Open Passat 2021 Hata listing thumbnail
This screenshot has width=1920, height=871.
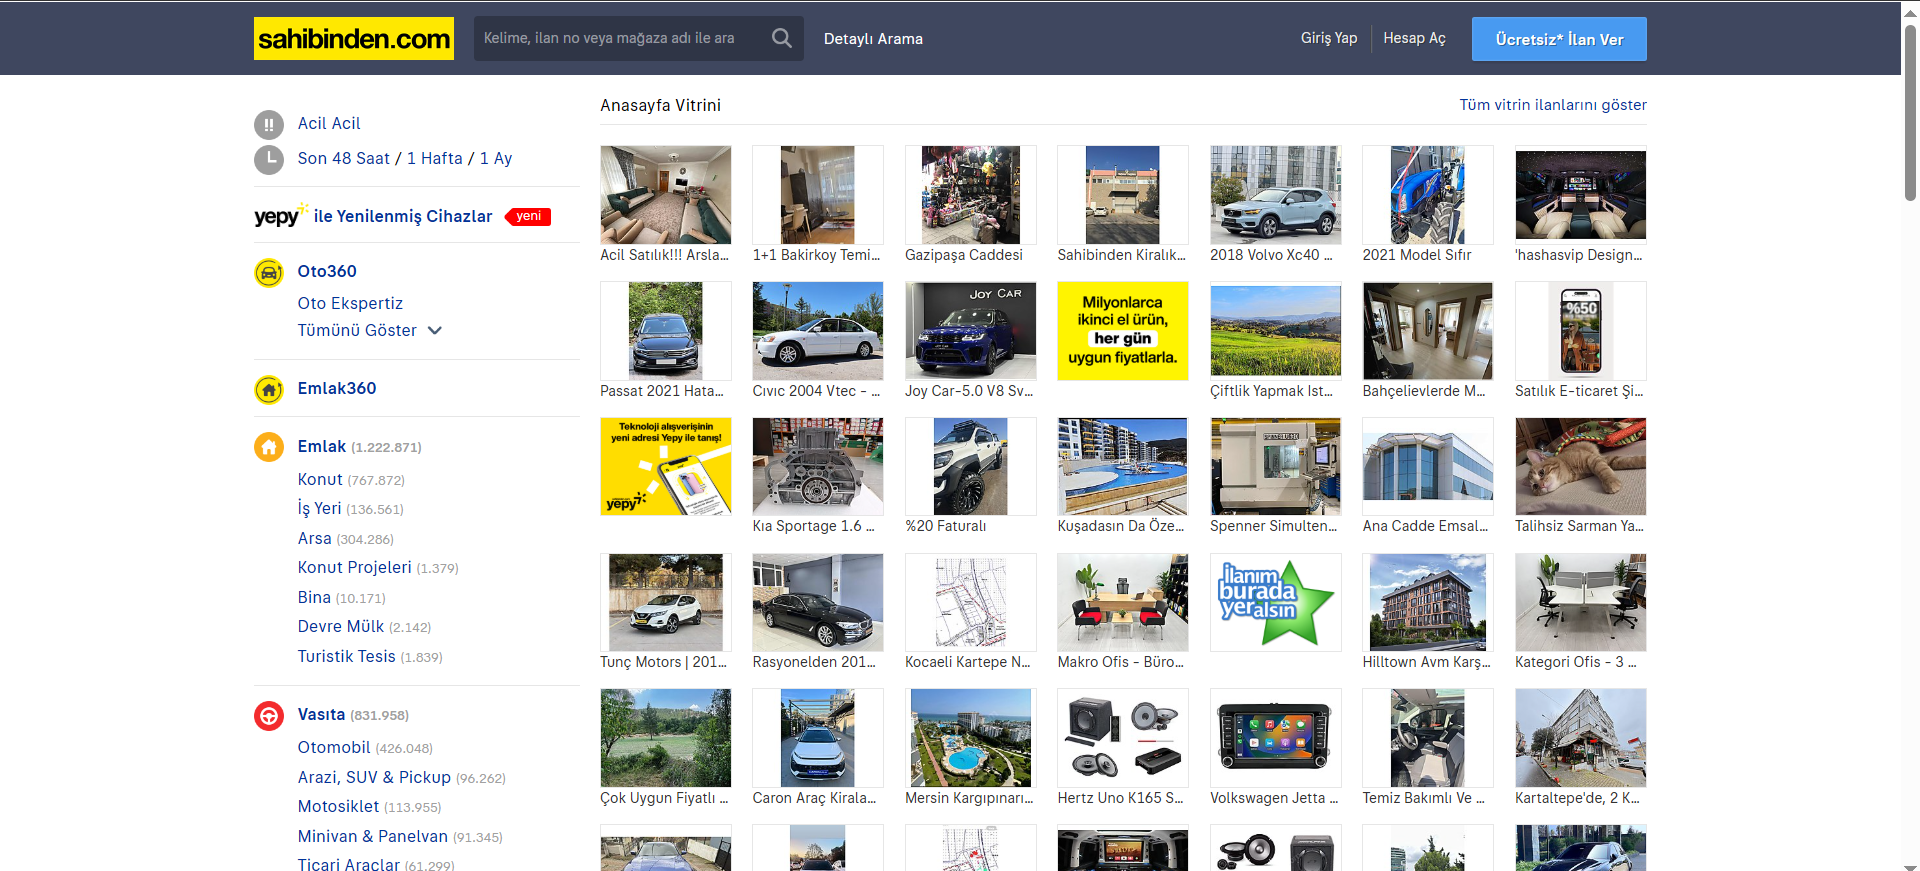point(666,331)
